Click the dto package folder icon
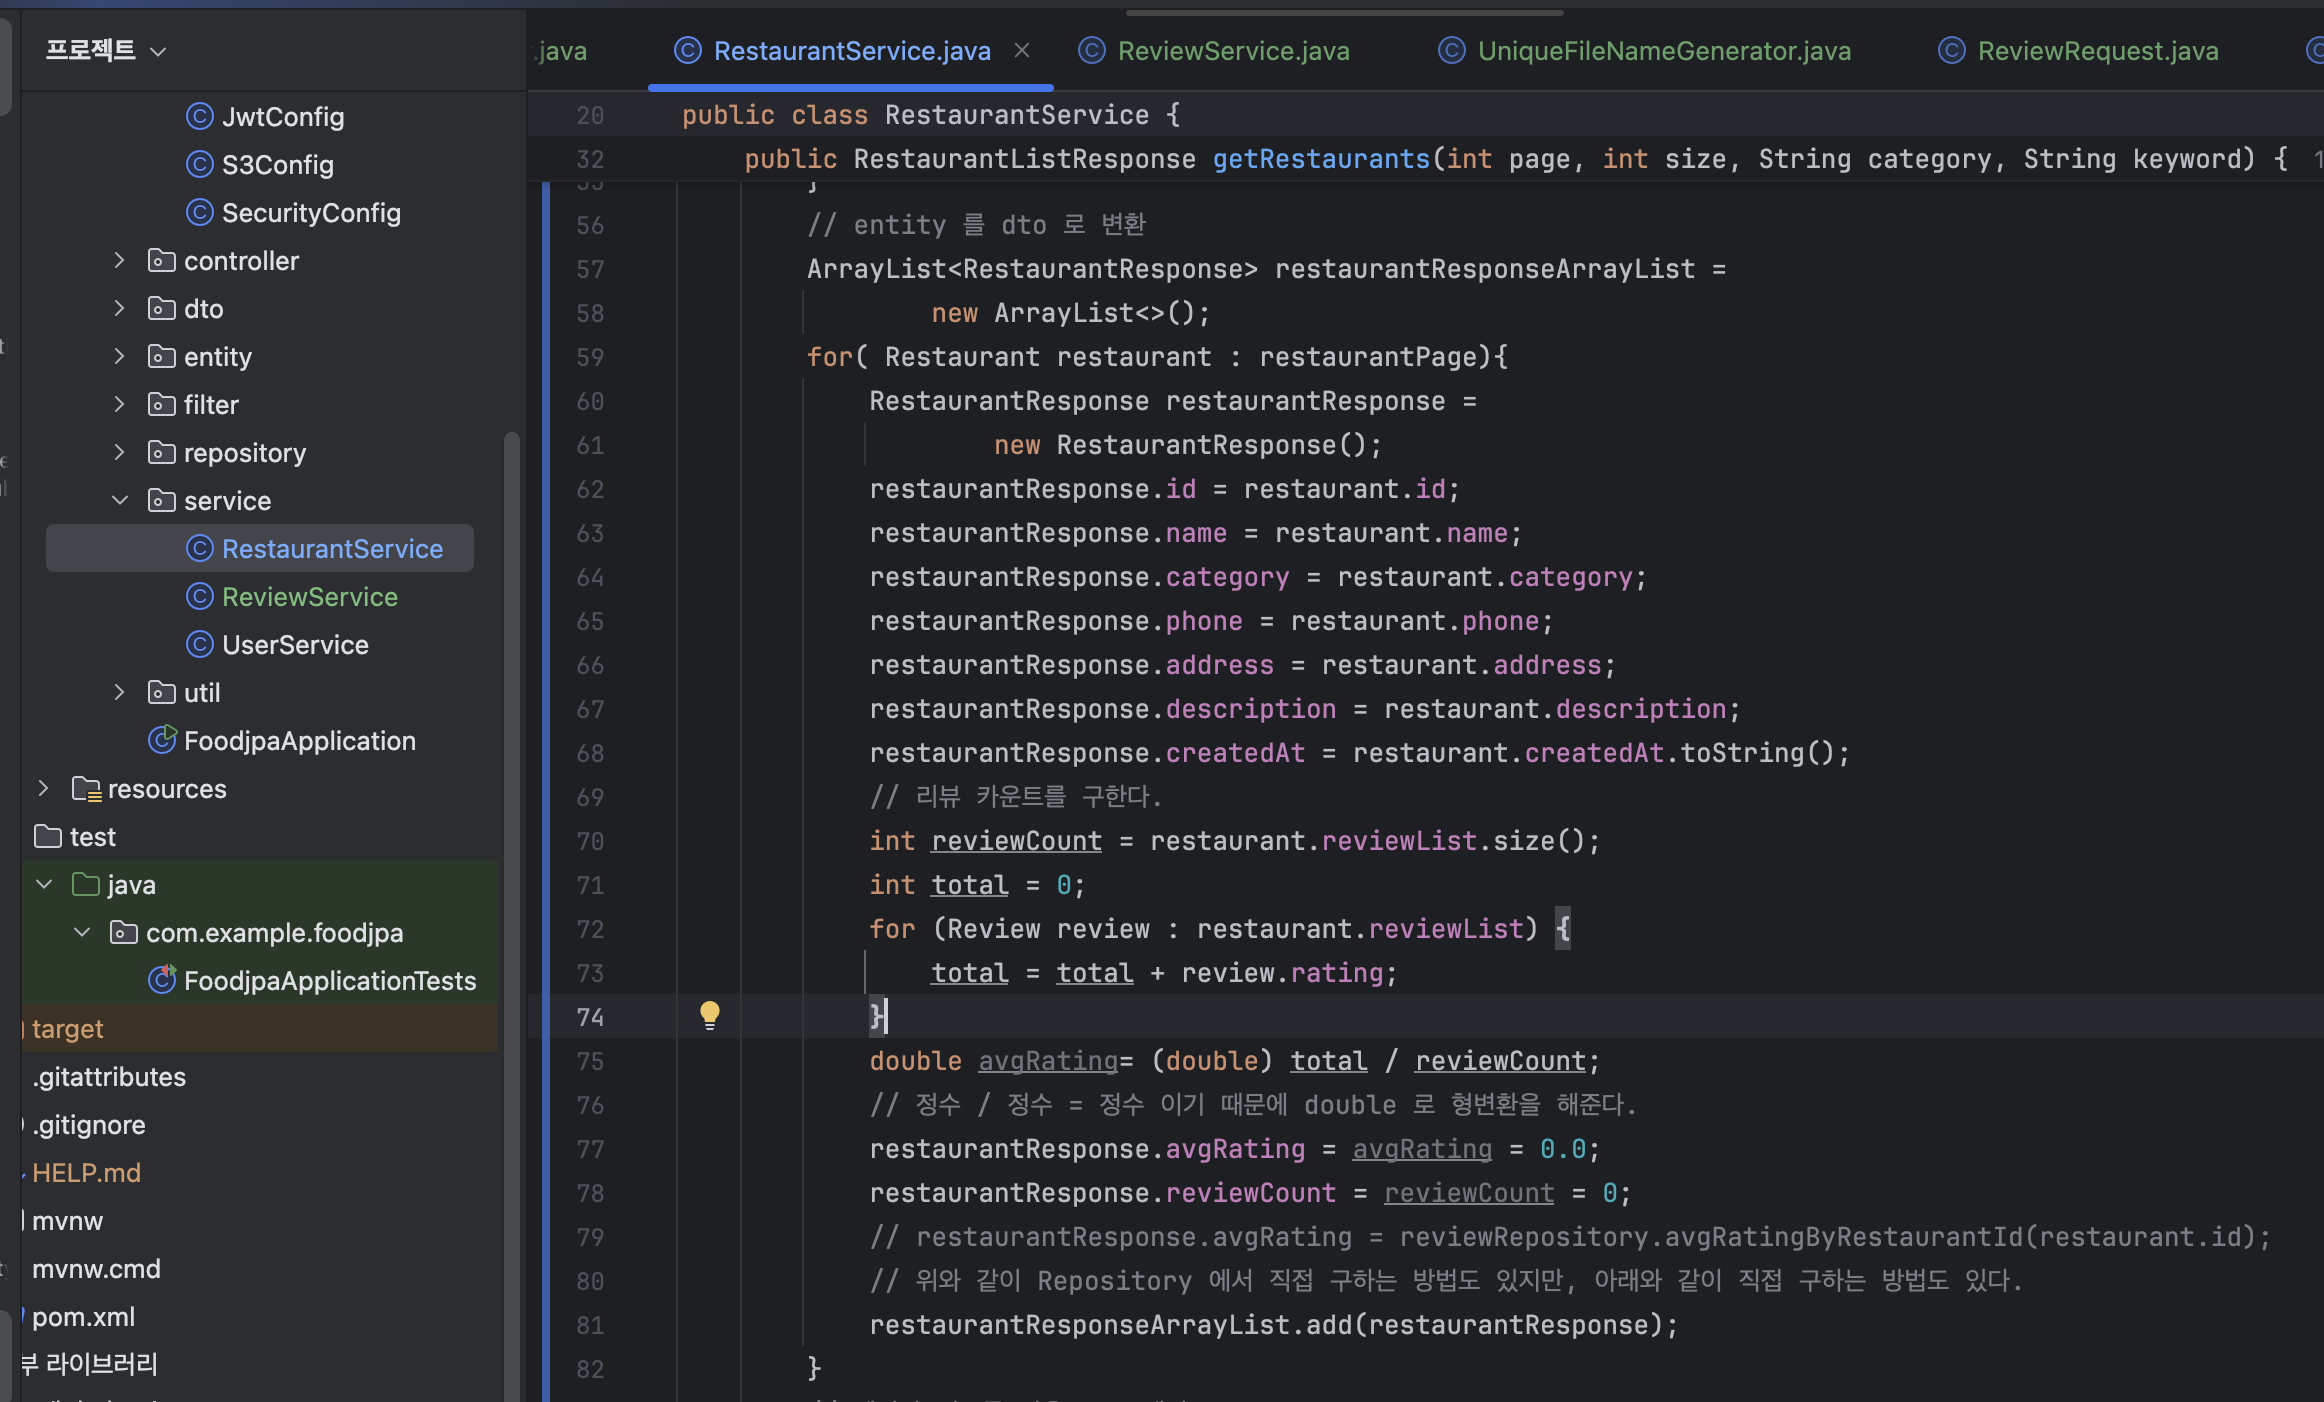 161,309
